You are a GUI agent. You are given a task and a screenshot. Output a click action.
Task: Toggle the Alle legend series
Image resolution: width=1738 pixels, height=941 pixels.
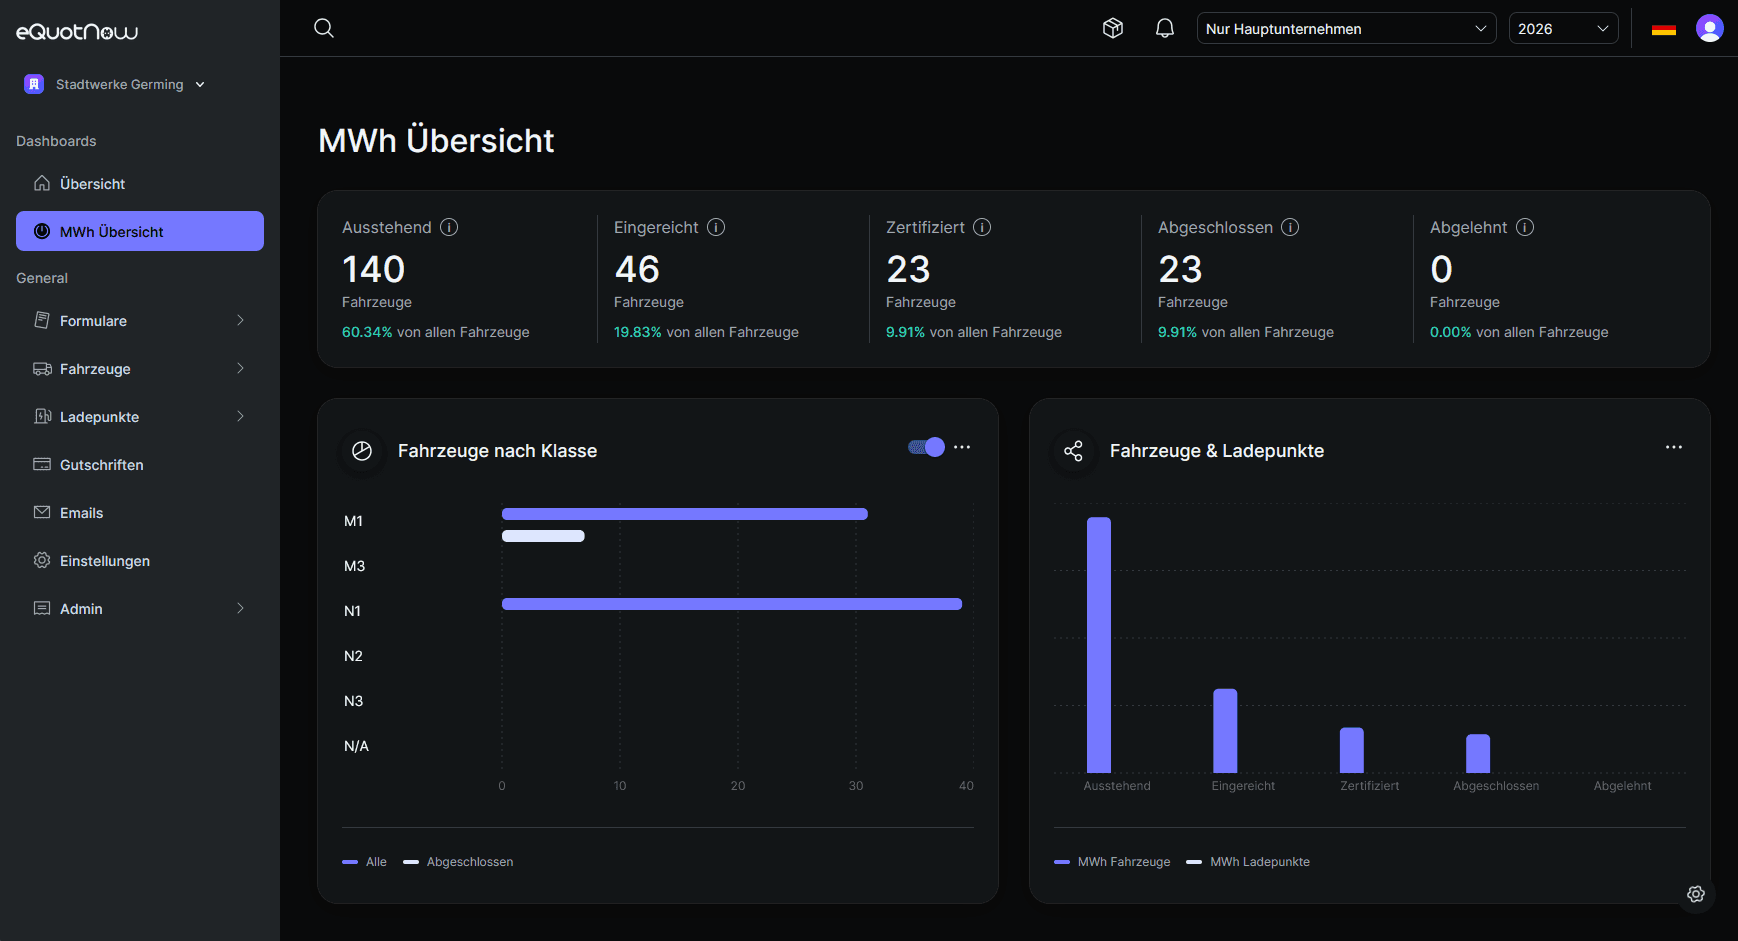point(364,862)
